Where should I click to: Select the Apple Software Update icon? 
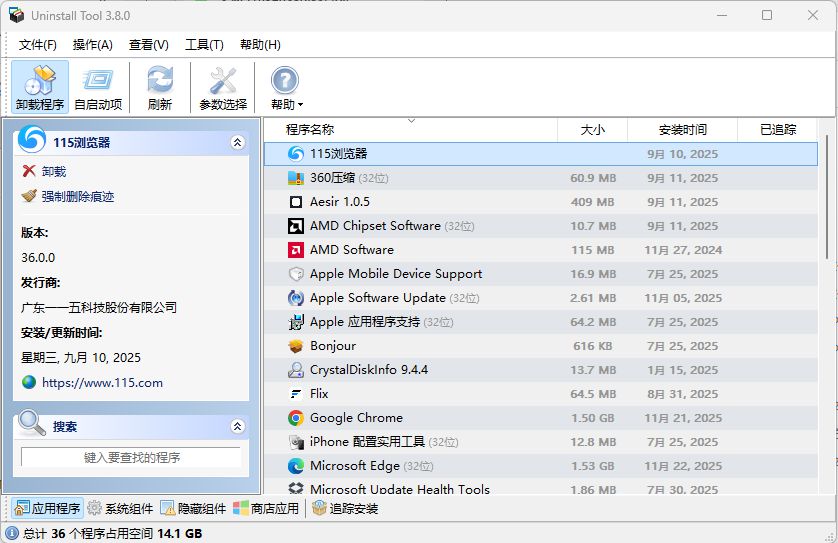point(296,298)
